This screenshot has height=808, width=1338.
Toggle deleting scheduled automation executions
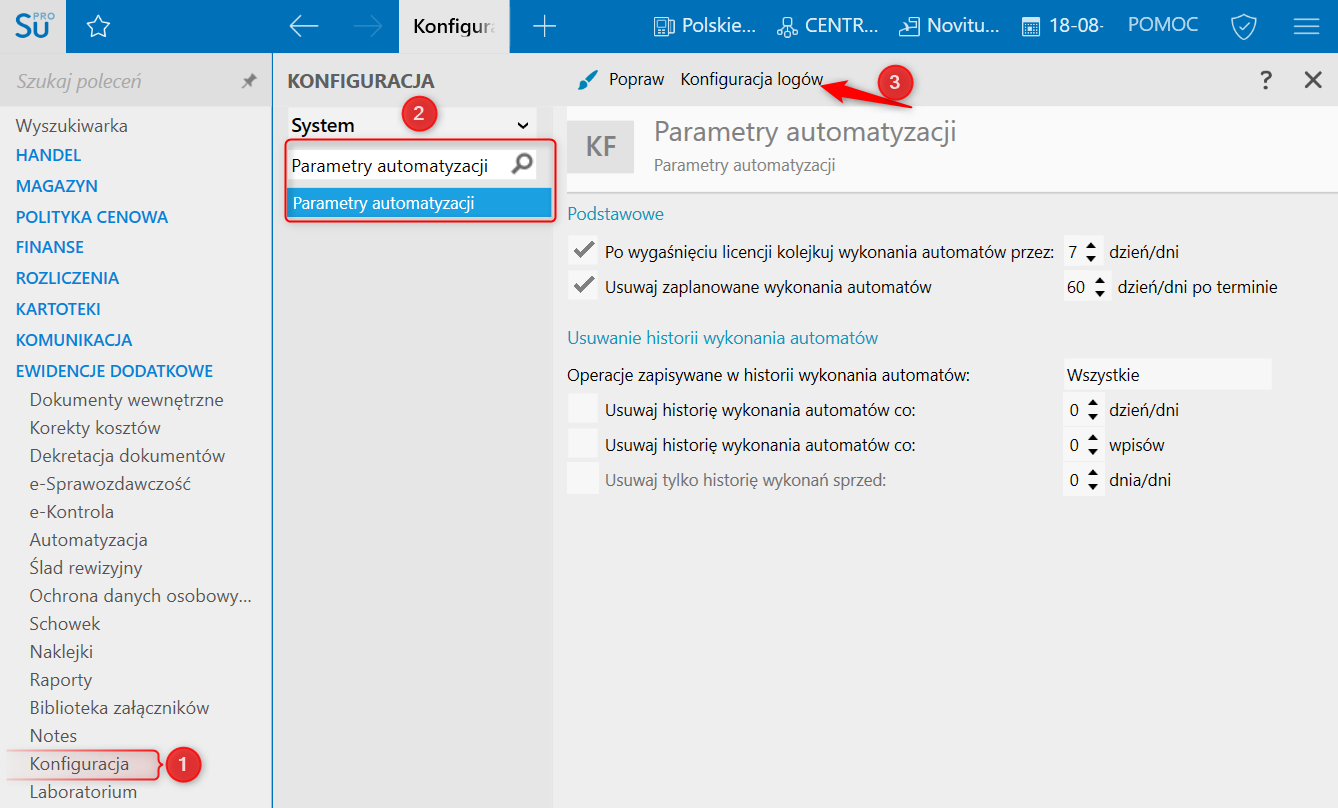click(583, 286)
